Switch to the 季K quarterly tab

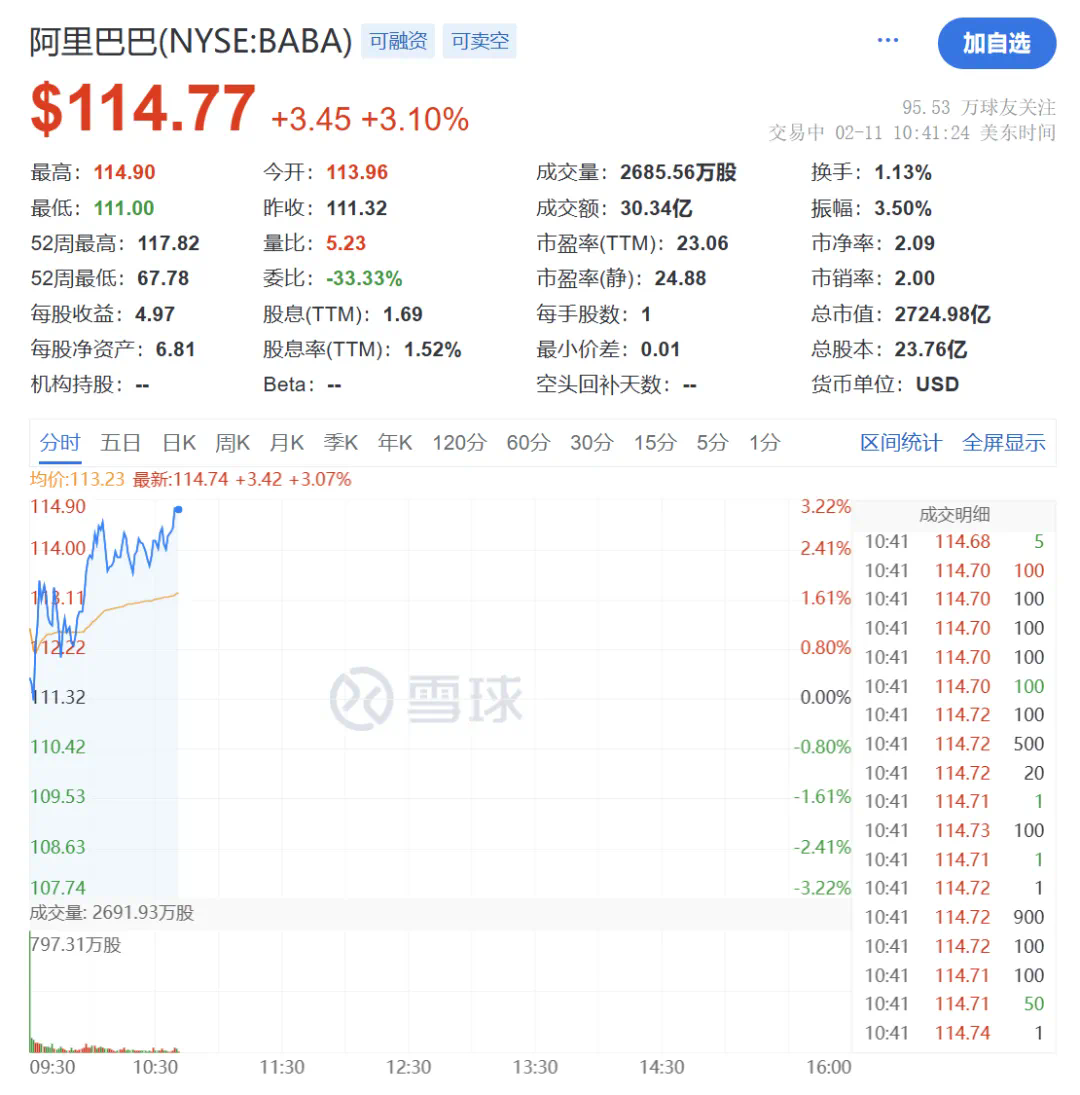341,442
